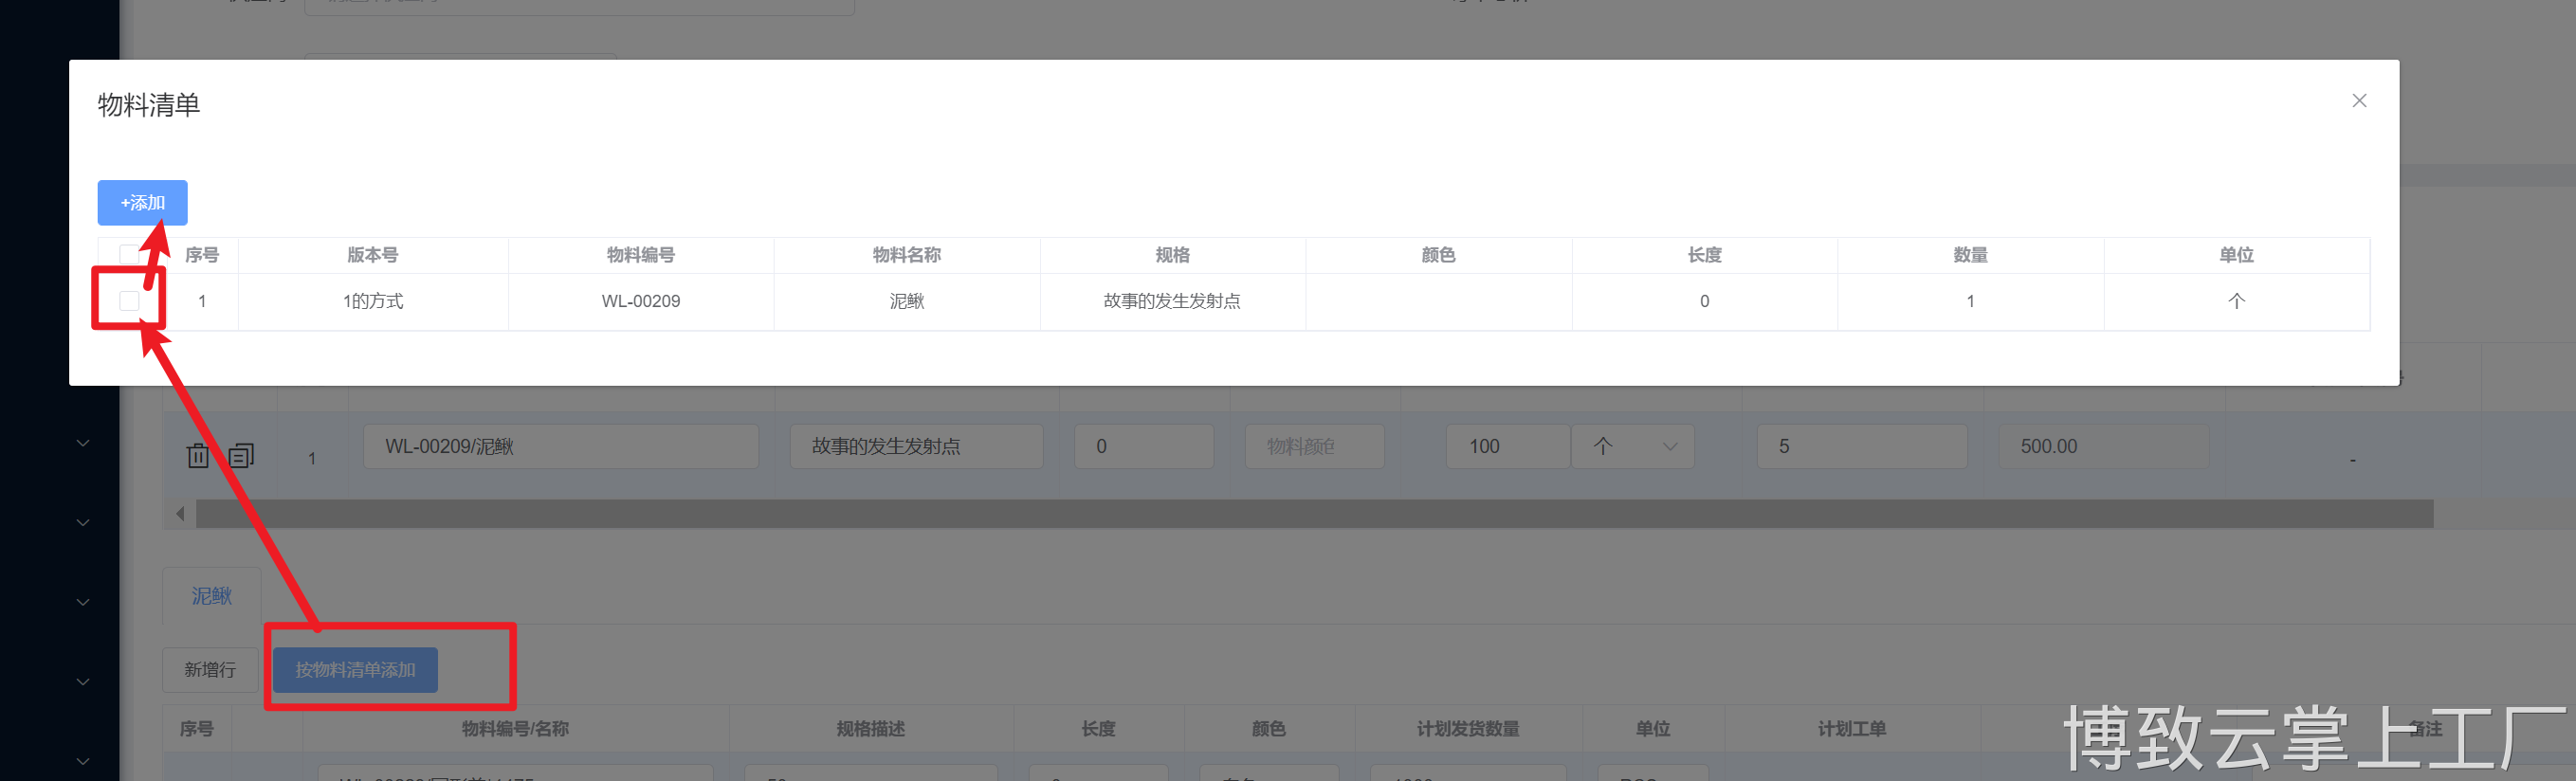Screen dimensions: 2576x781
Task: Close the 物料清单 dialog
Action: pyautogui.click(x=2359, y=101)
